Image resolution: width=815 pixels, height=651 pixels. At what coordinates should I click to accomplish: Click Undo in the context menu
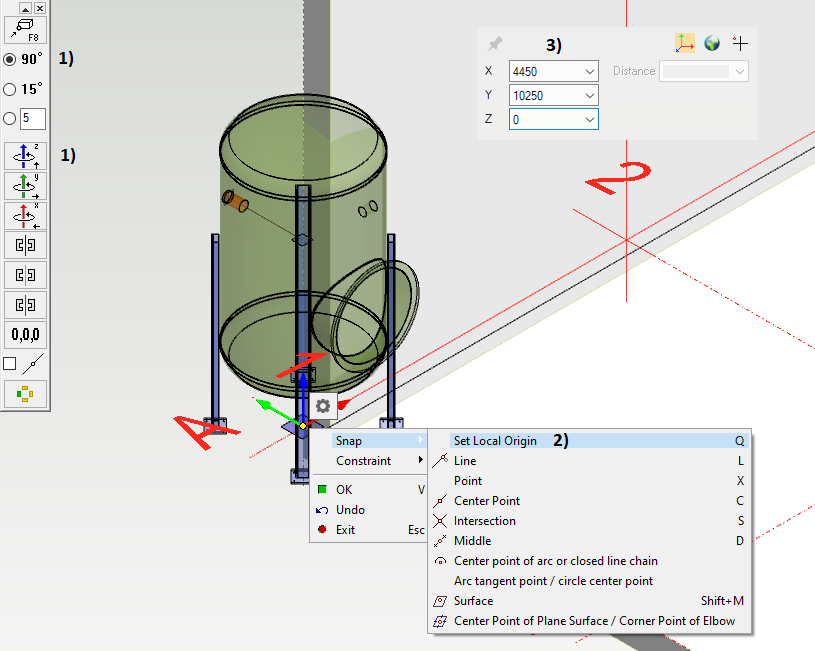tap(350, 510)
